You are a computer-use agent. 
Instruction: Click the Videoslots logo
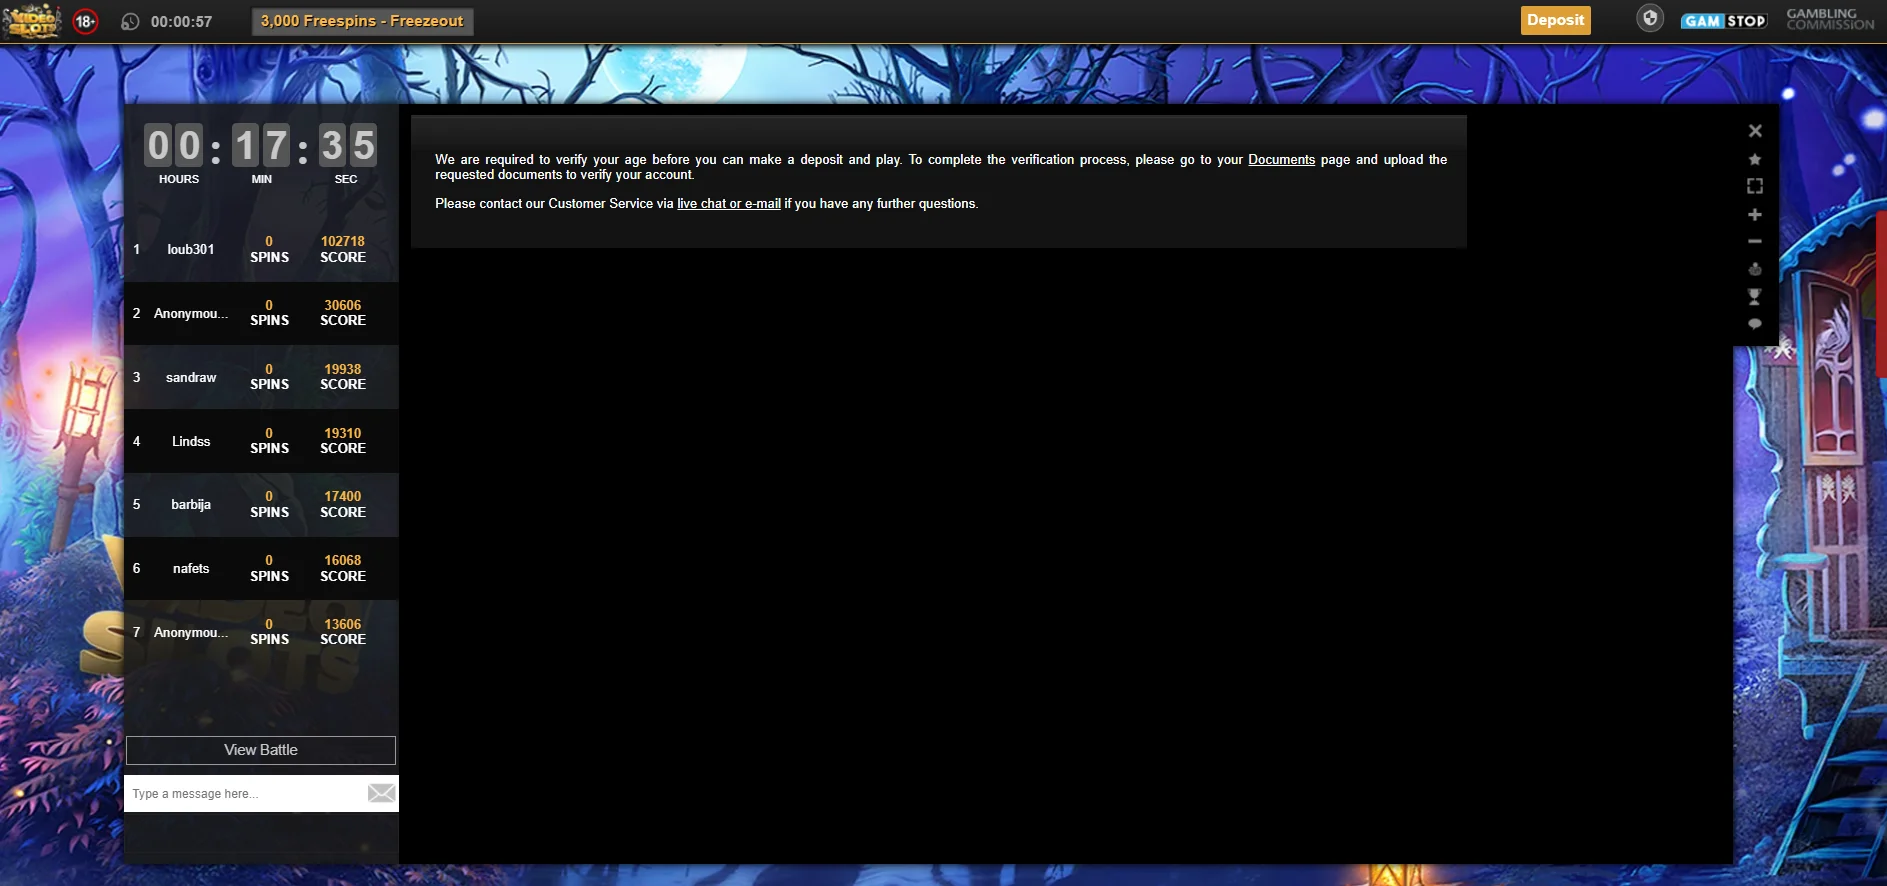[31, 20]
